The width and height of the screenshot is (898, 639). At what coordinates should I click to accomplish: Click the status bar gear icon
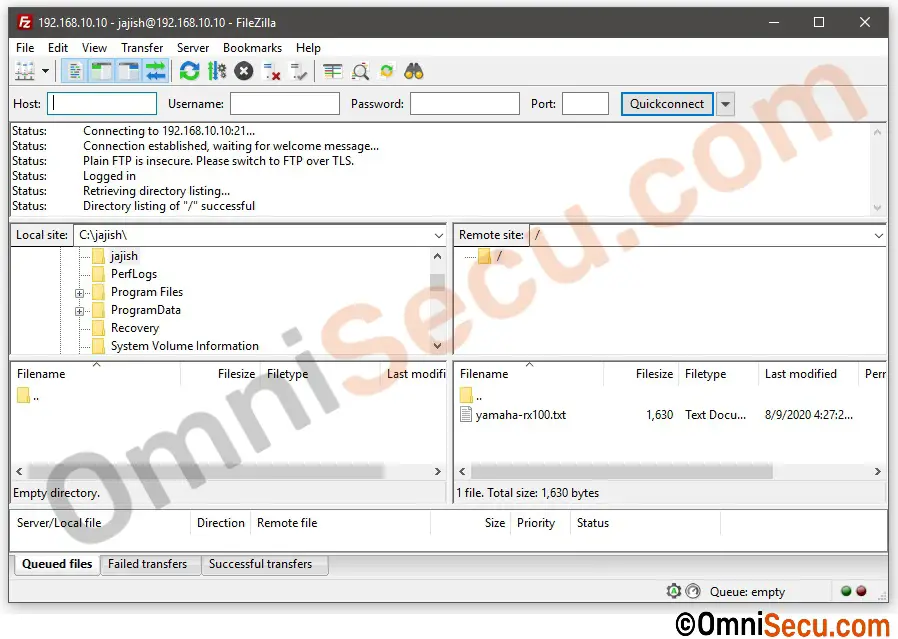click(674, 591)
